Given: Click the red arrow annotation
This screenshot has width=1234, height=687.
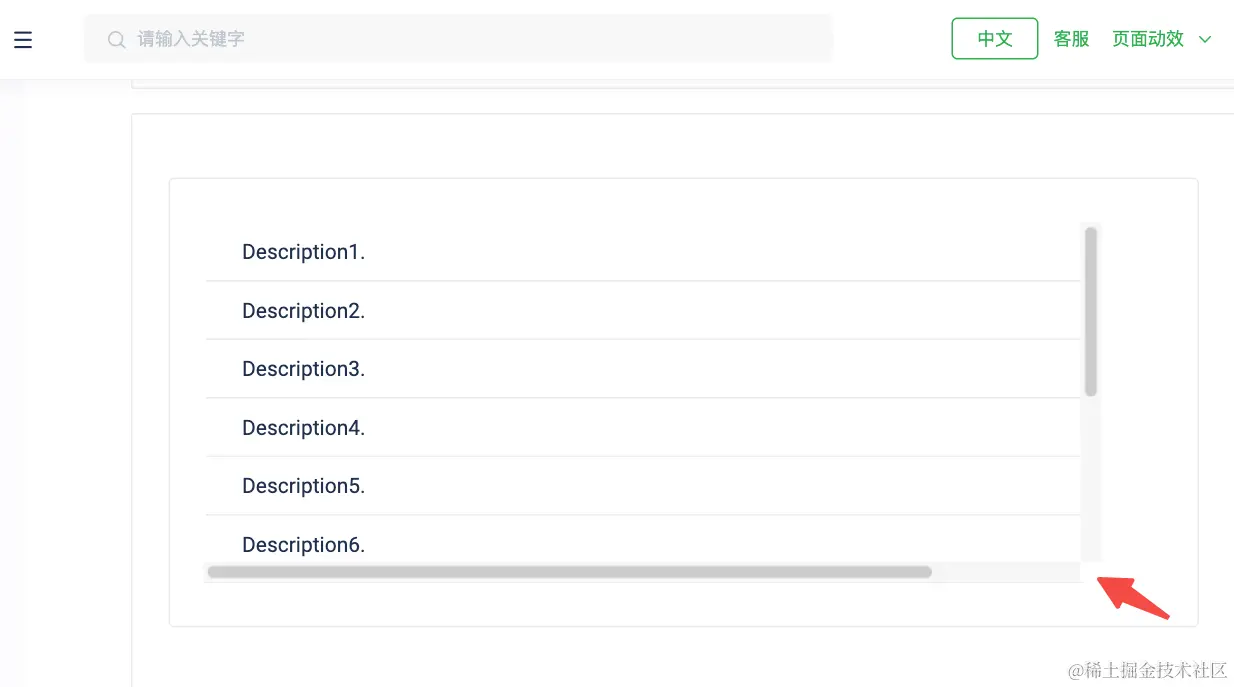Looking at the screenshot, I should pyautogui.click(x=1133, y=597).
